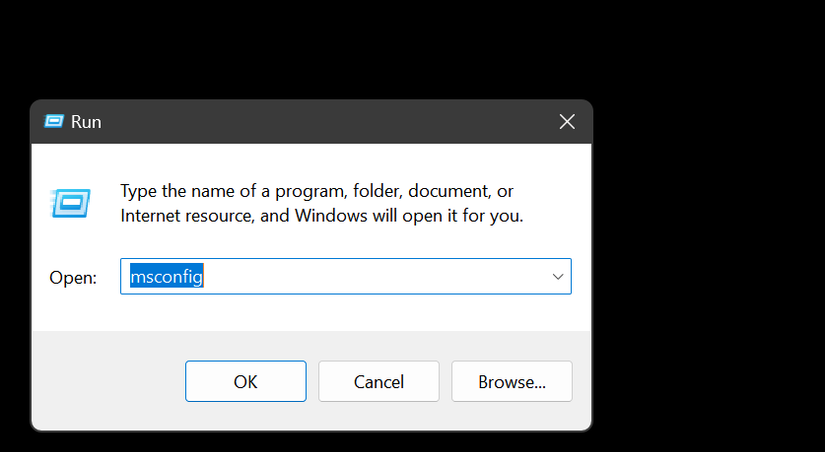This screenshot has width=825, height=452.
Task: Open the Browse... file picker
Action: tap(511, 381)
